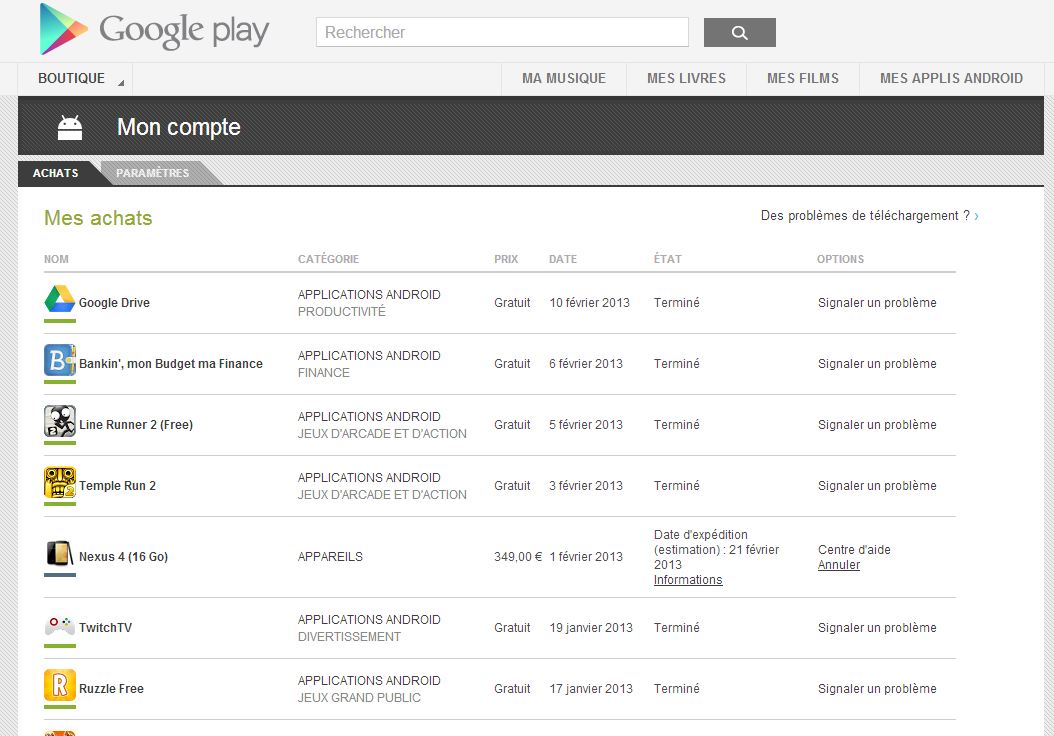Open Informations link for Nexus 4 shipping
Viewport: 1054px width, 736px height.
click(688, 581)
